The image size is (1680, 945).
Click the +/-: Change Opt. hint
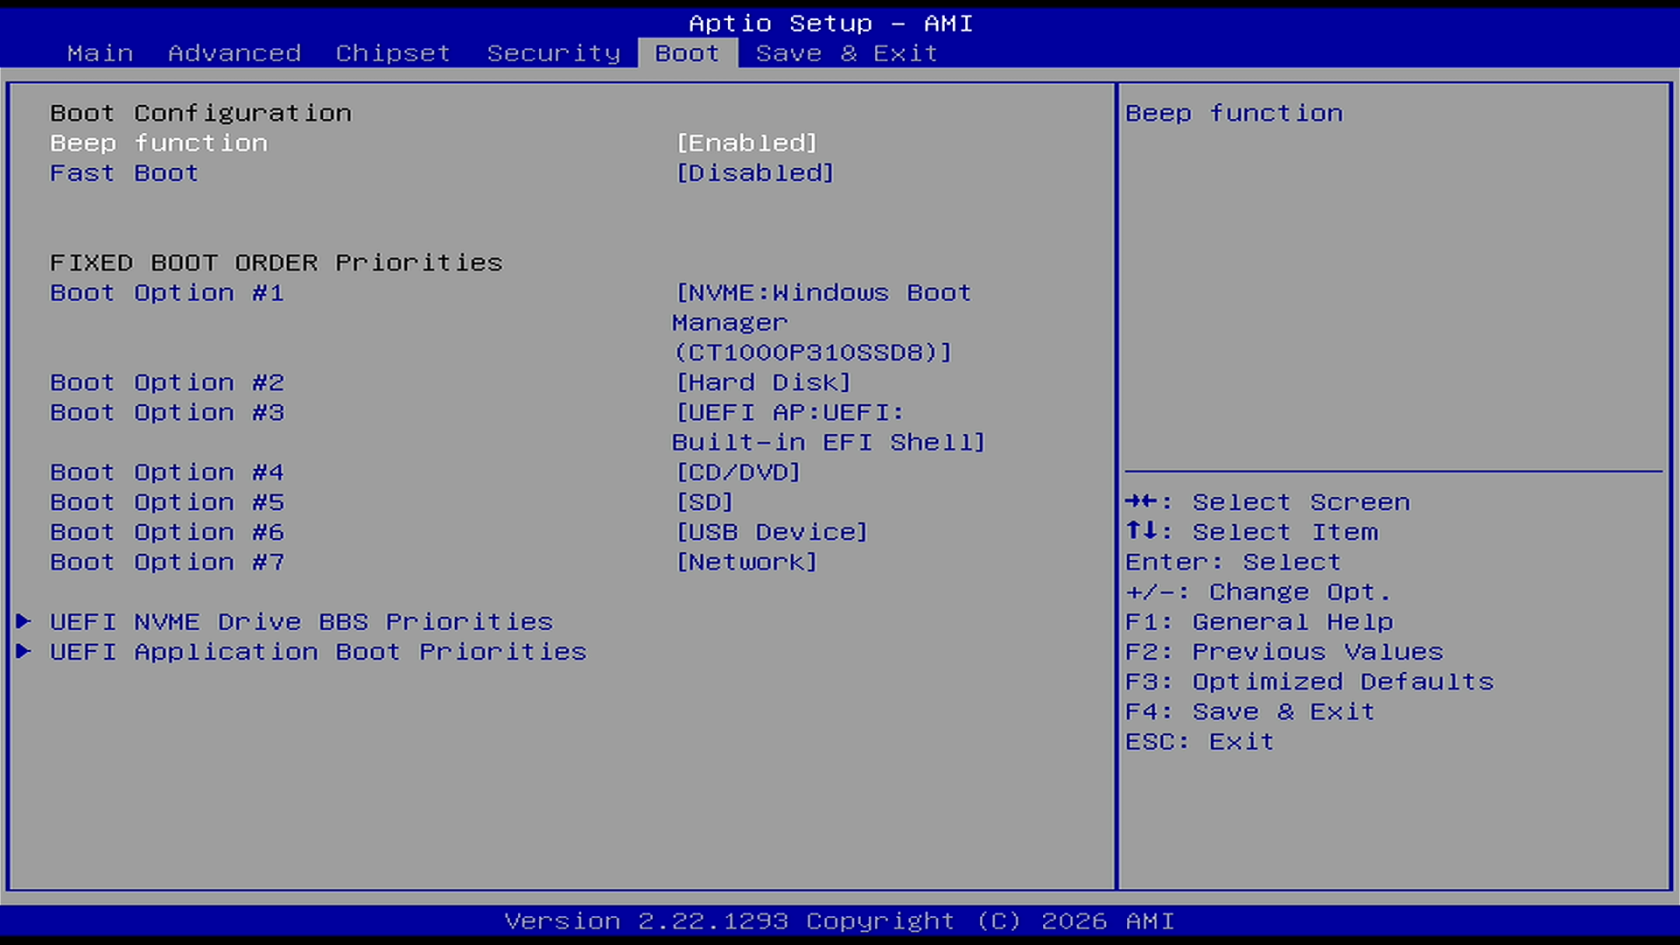coord(1258,592)
